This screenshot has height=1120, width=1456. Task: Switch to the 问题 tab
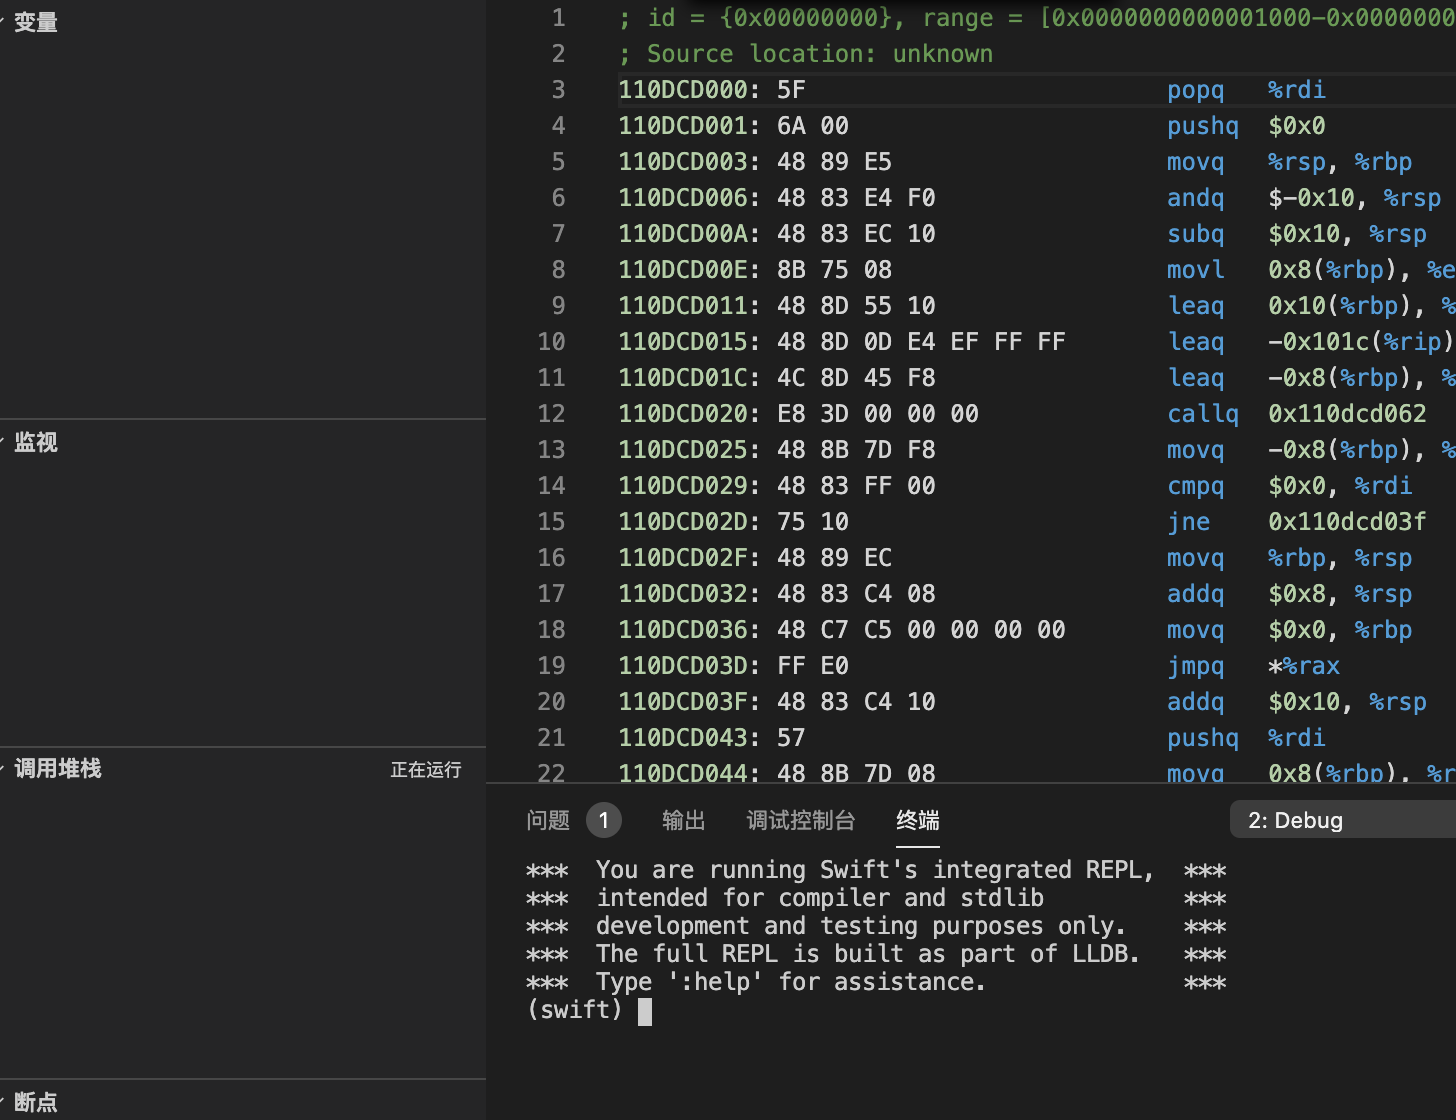(x=548, y=820)
